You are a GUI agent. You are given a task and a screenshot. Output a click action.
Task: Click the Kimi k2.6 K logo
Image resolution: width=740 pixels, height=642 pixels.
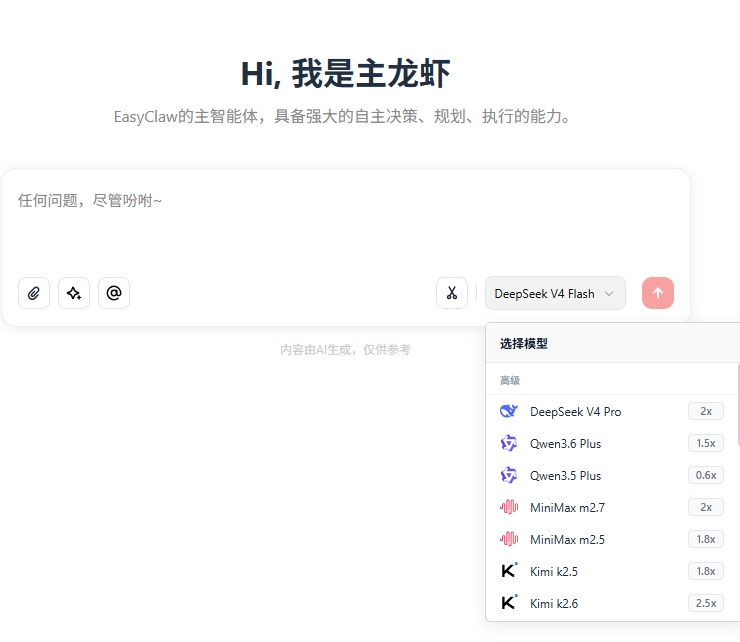coord(509,602)
